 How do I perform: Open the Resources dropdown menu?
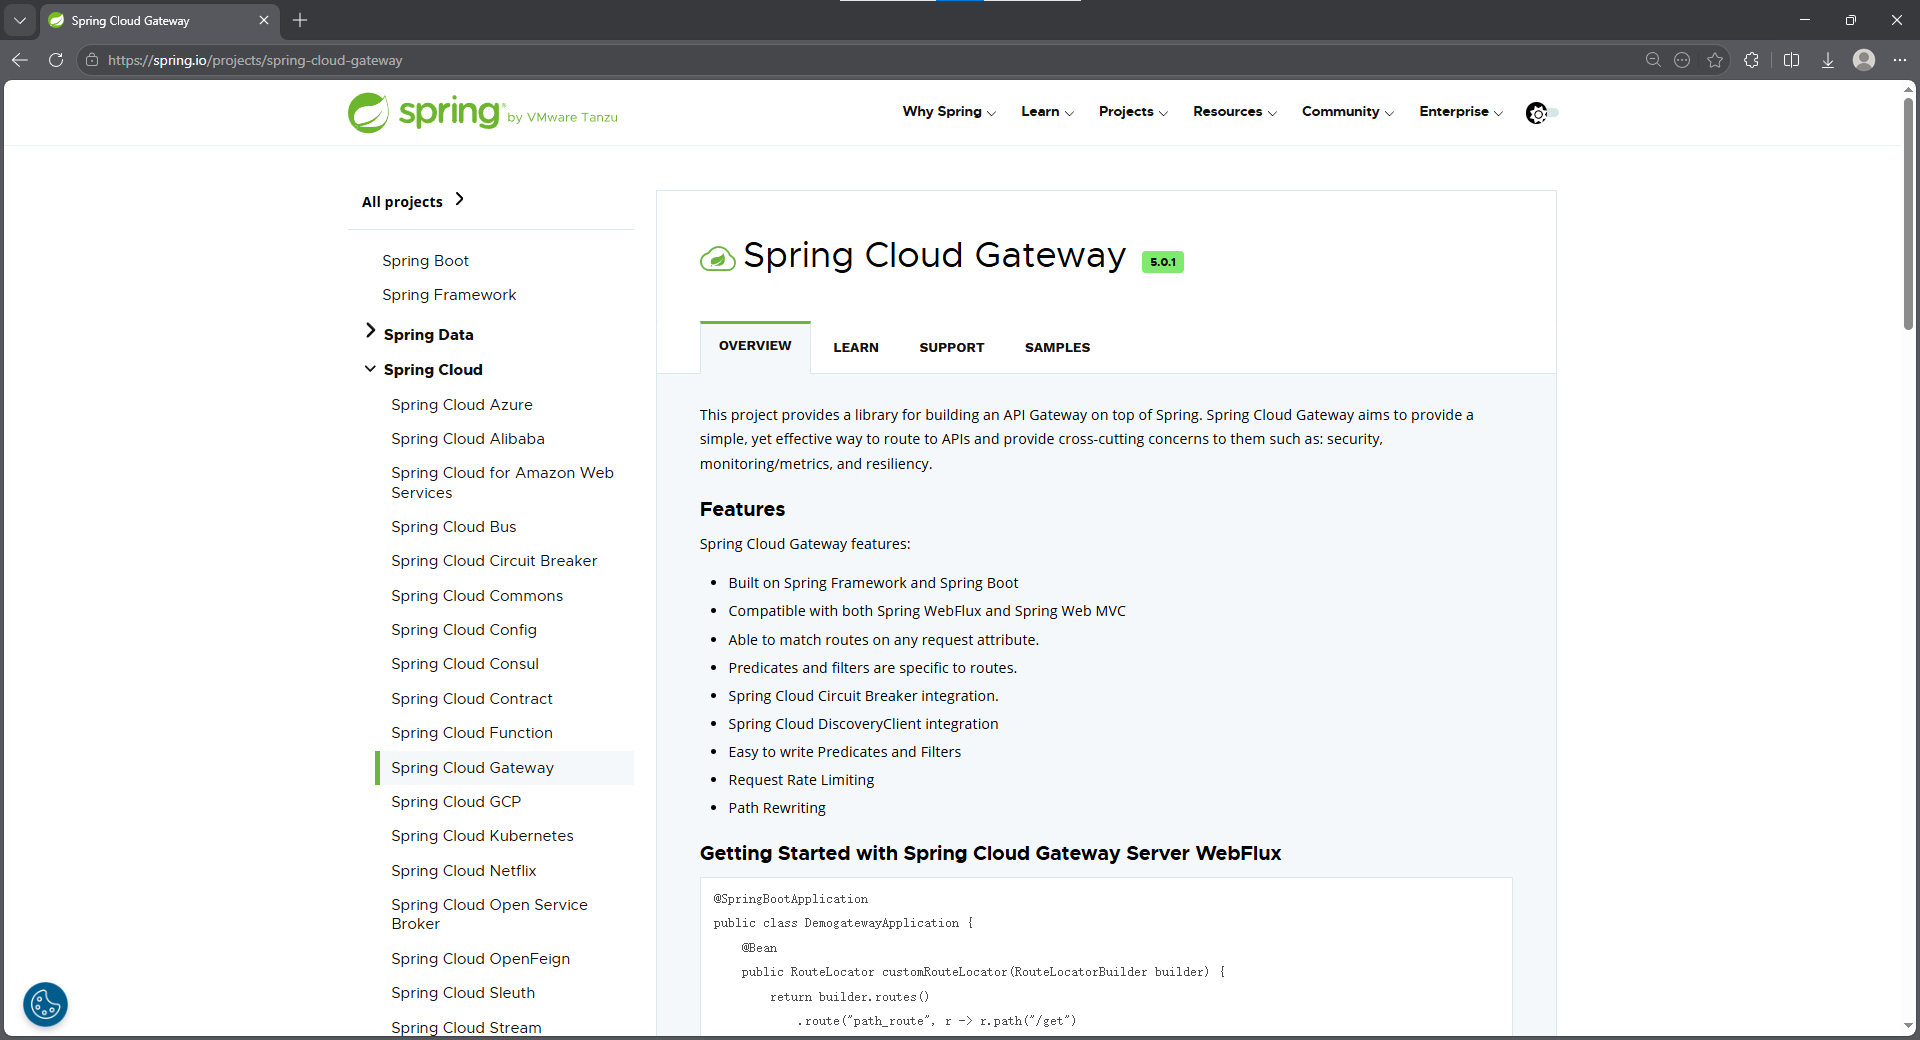click(1235, 112)
